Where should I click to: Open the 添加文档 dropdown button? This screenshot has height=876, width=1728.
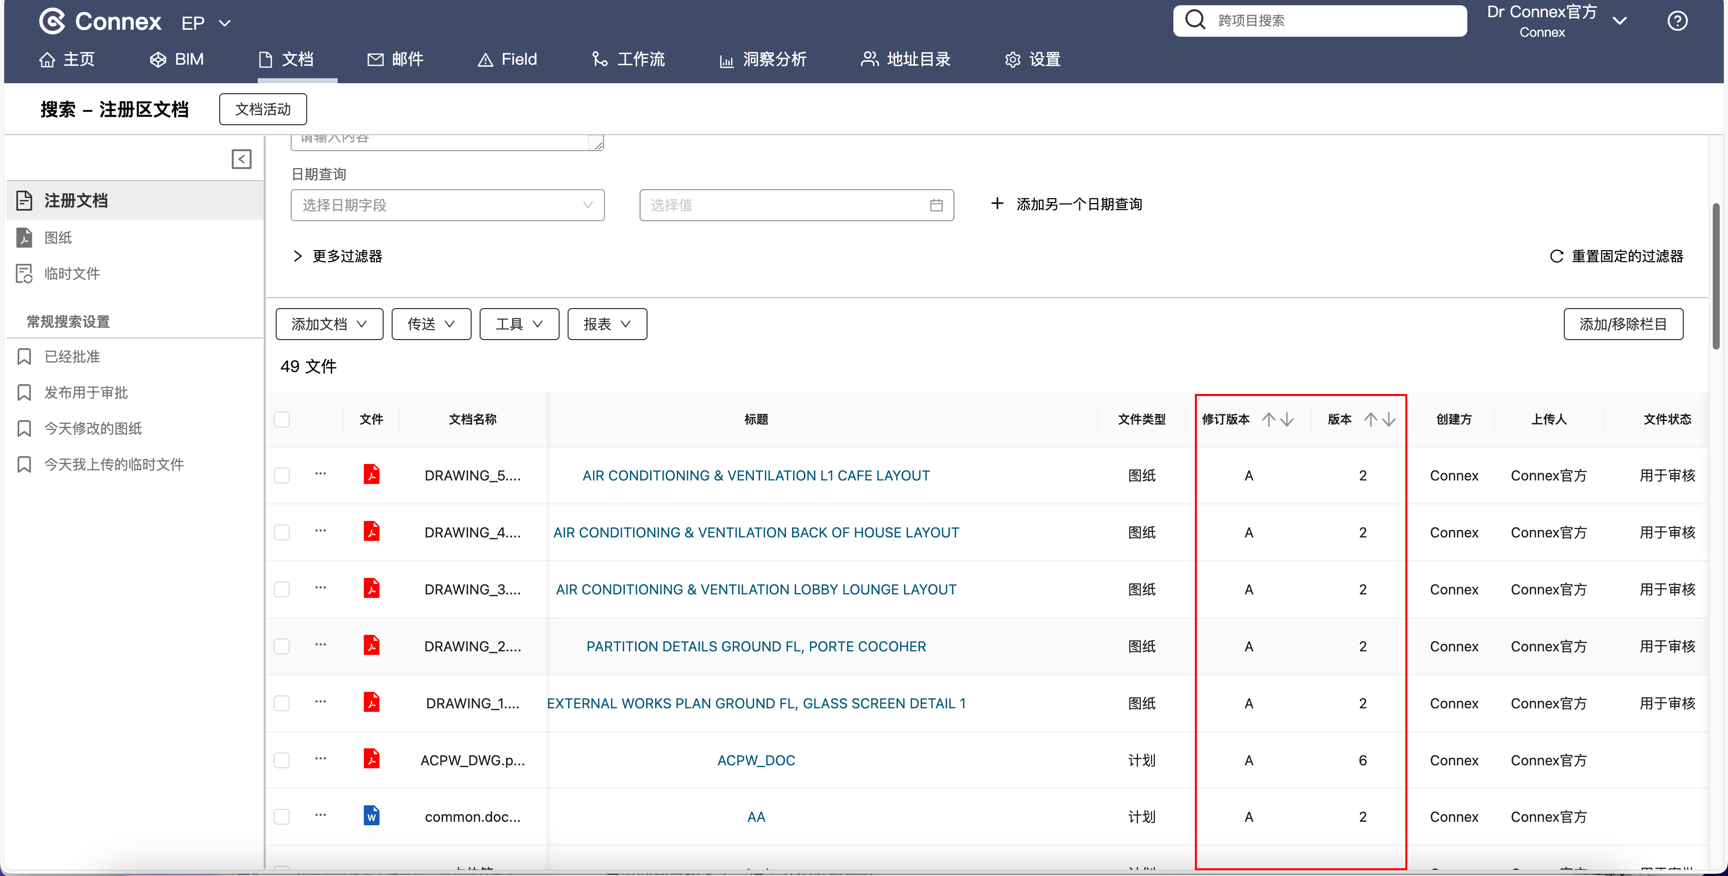(329, 324)
